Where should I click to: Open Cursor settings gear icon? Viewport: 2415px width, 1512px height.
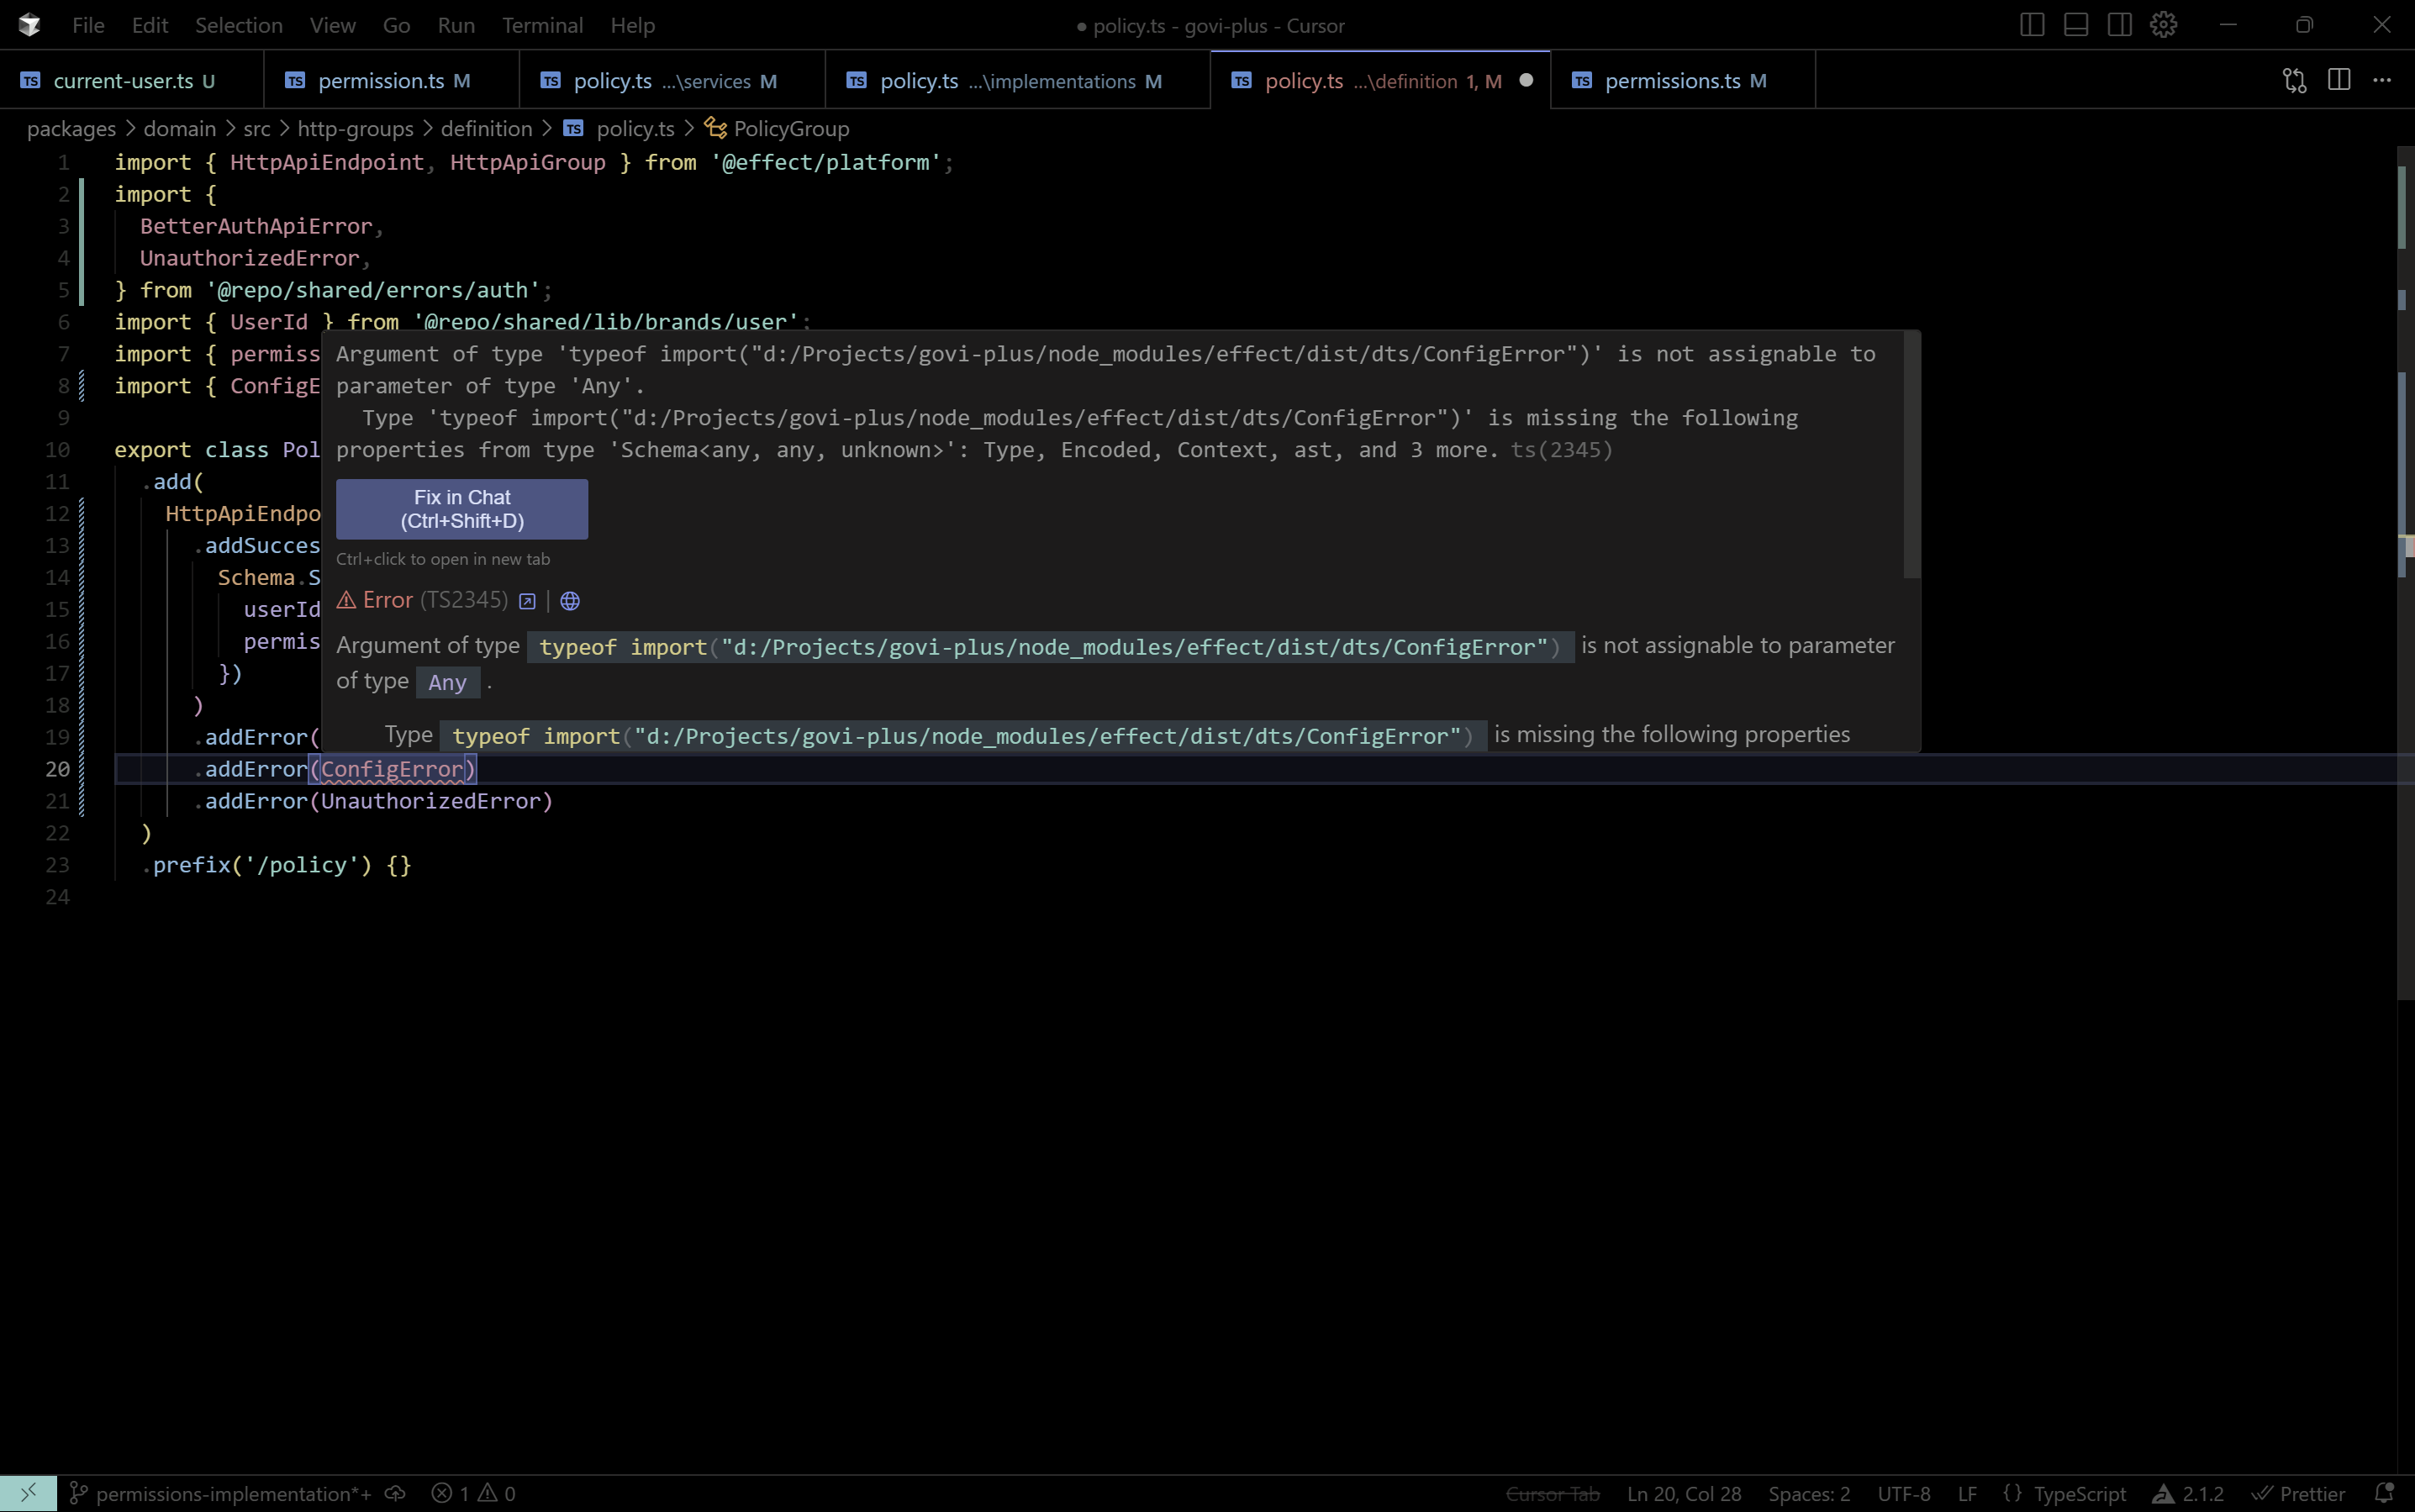click(x=2163, y=25)
